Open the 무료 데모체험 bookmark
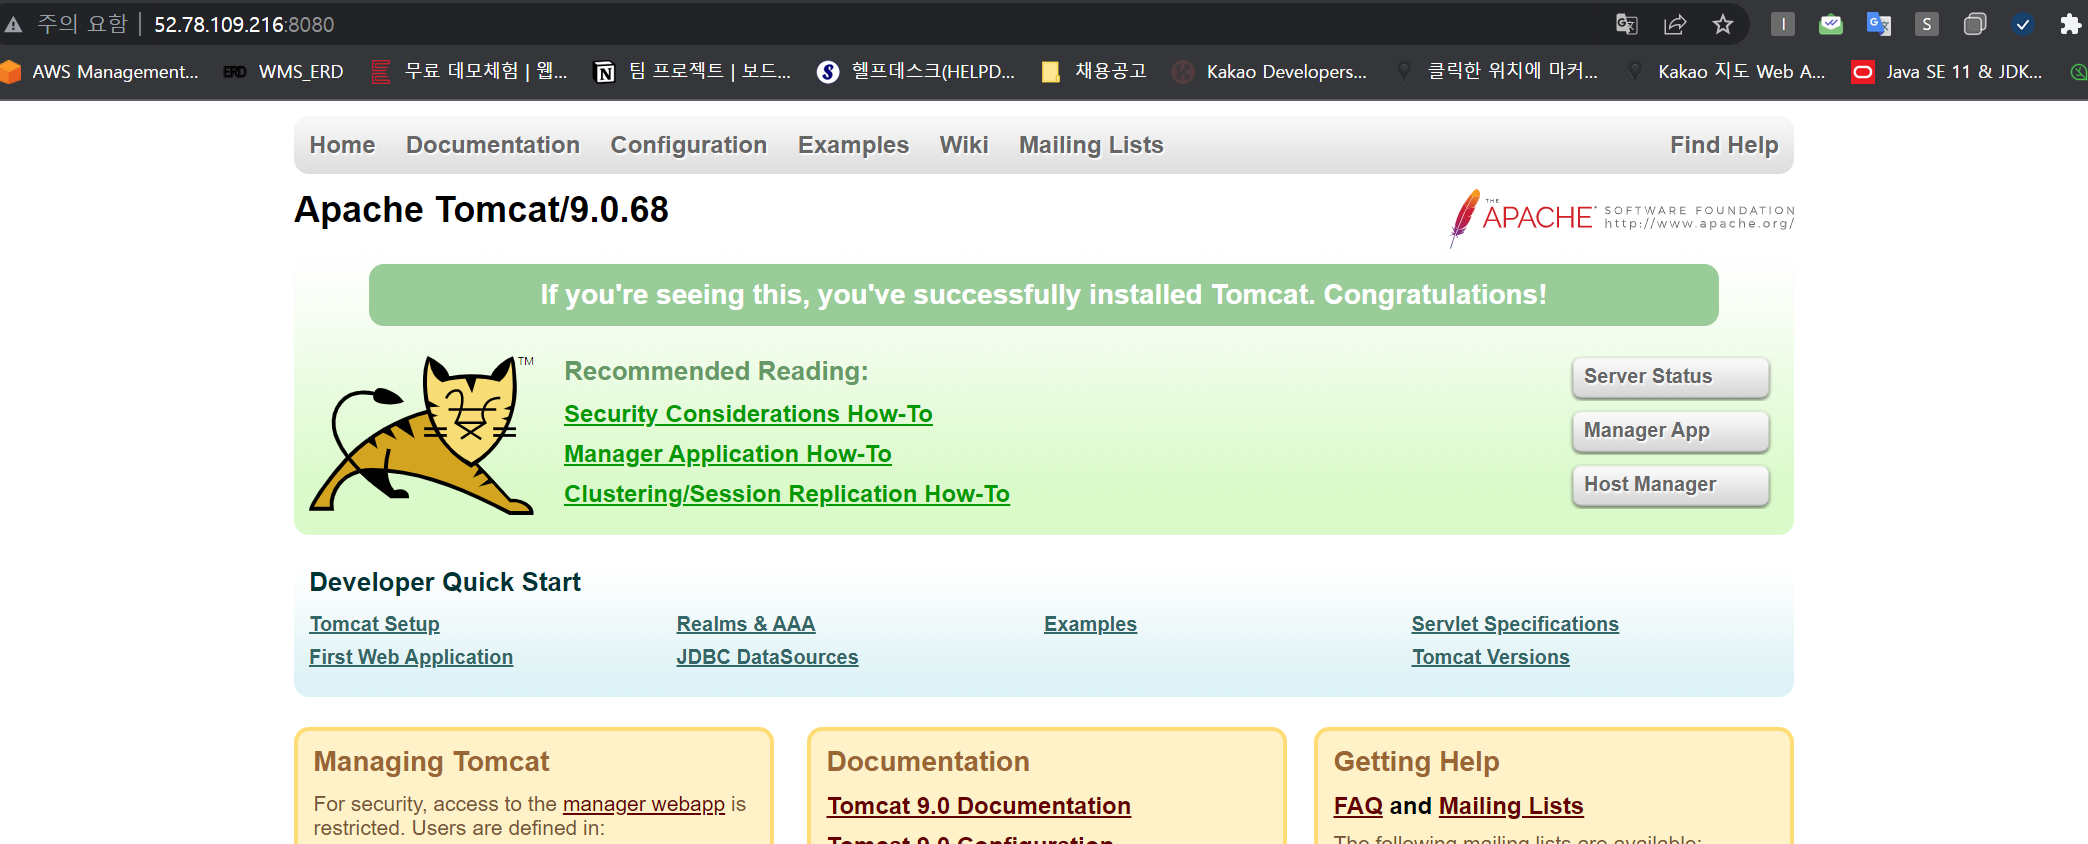The image size is (2088, 844). (x=469, y=72)
